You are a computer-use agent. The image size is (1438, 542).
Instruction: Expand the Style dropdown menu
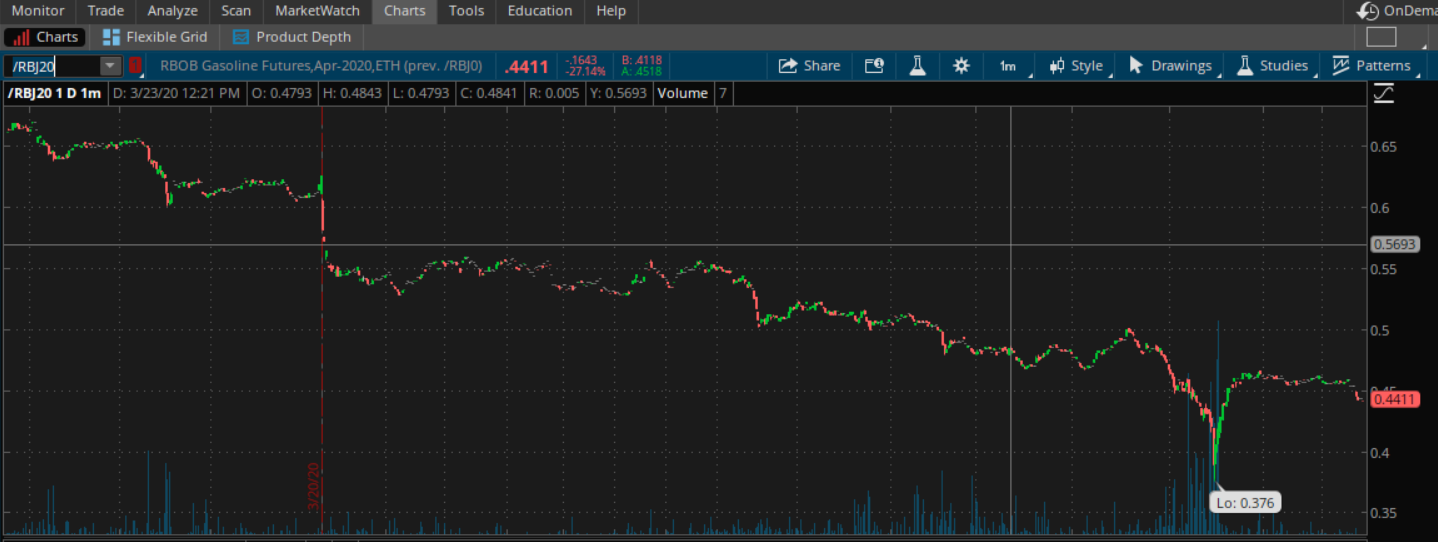(x=1076, y=66)
